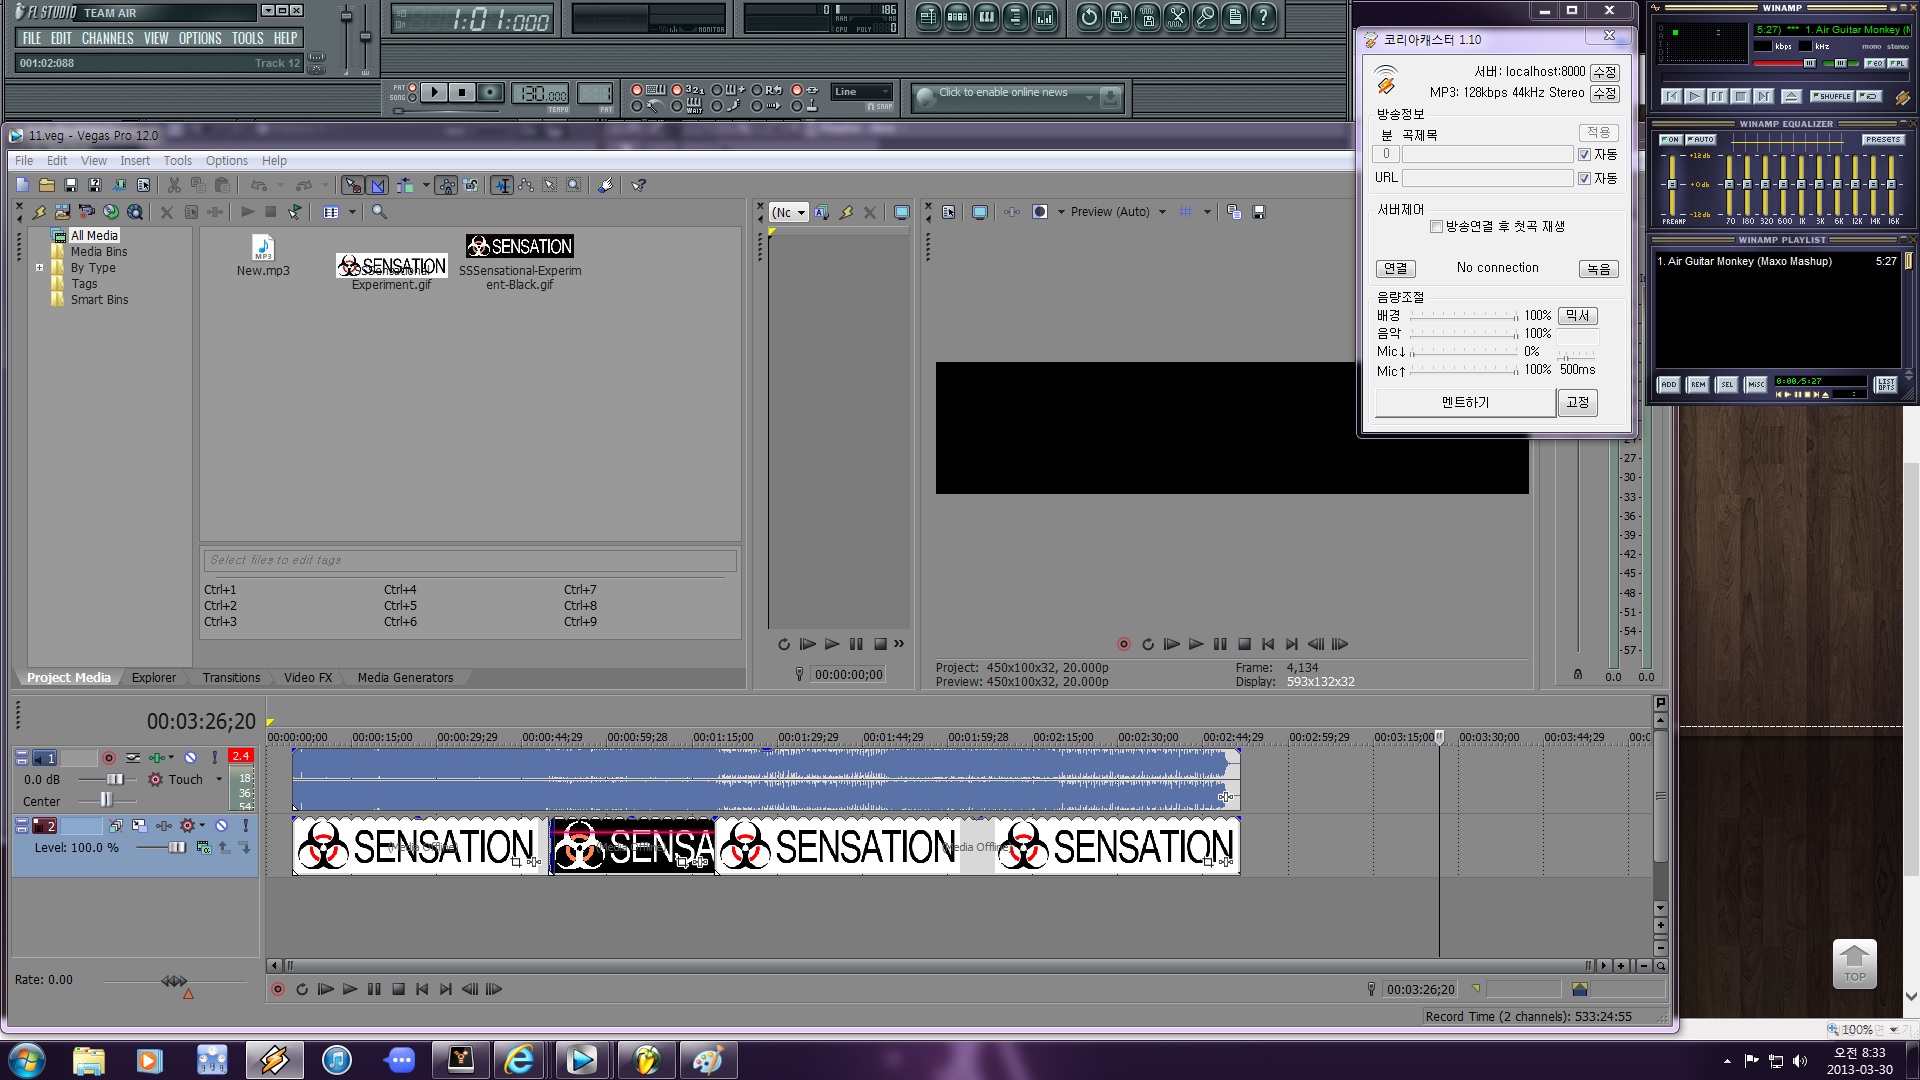Open Preview (Auto) quality dropdown

(x=1162, y=212)
